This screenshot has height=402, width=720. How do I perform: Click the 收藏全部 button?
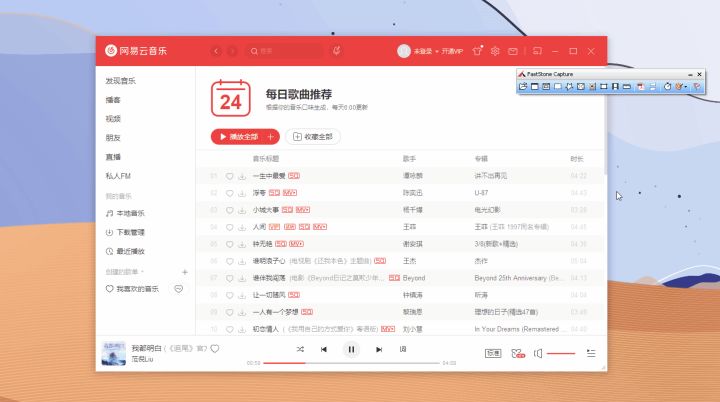click(313, 136)
